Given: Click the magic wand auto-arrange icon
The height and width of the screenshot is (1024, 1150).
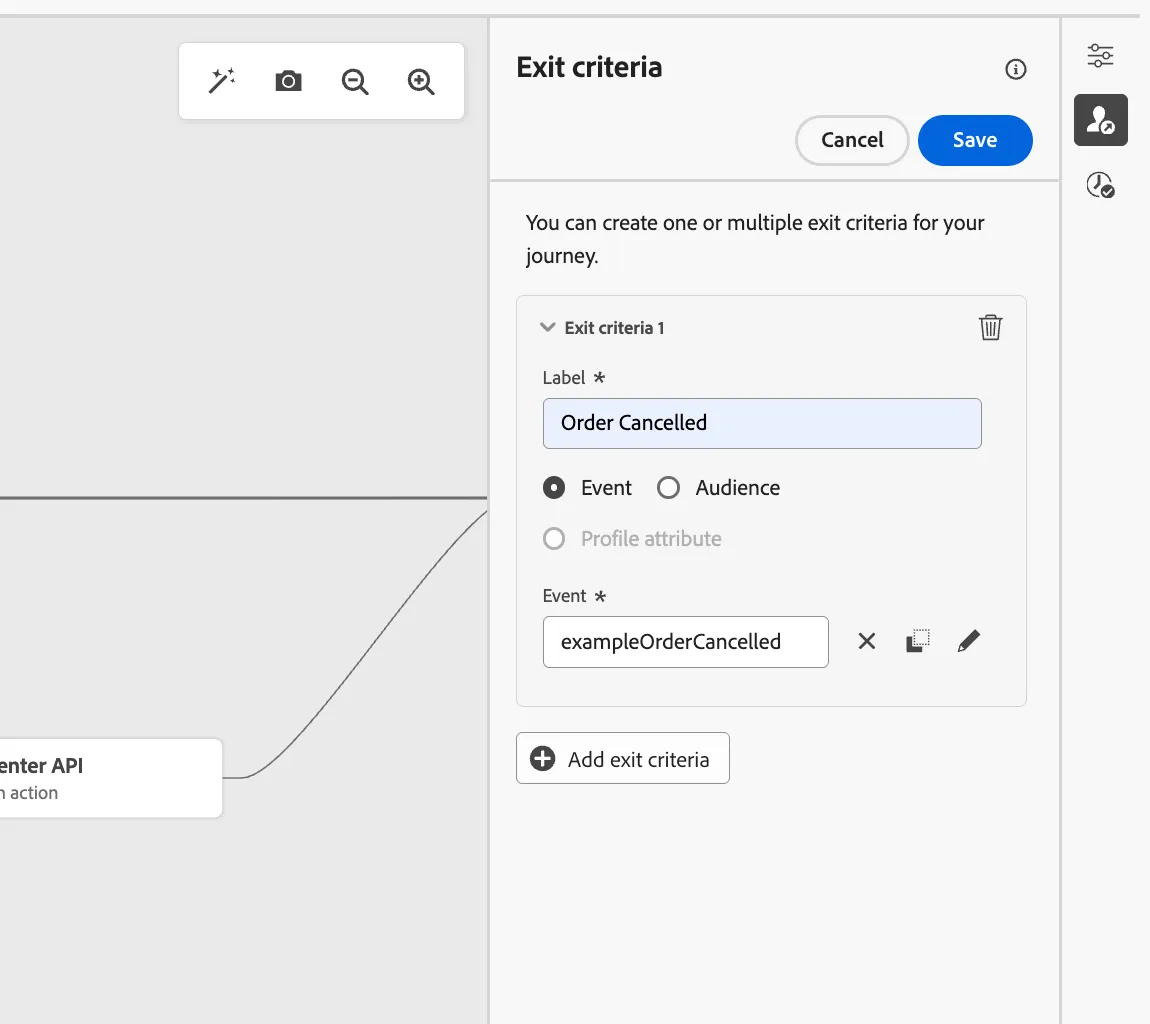Looking at the screenshot, I should pos(221,81).
